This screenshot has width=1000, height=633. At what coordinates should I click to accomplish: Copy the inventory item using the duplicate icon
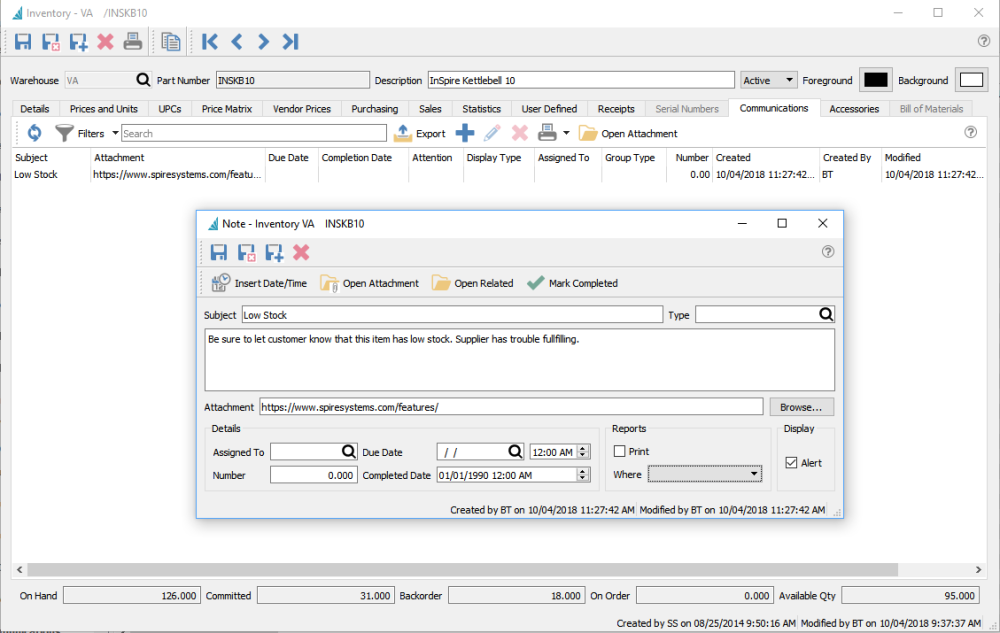[171, 42]
